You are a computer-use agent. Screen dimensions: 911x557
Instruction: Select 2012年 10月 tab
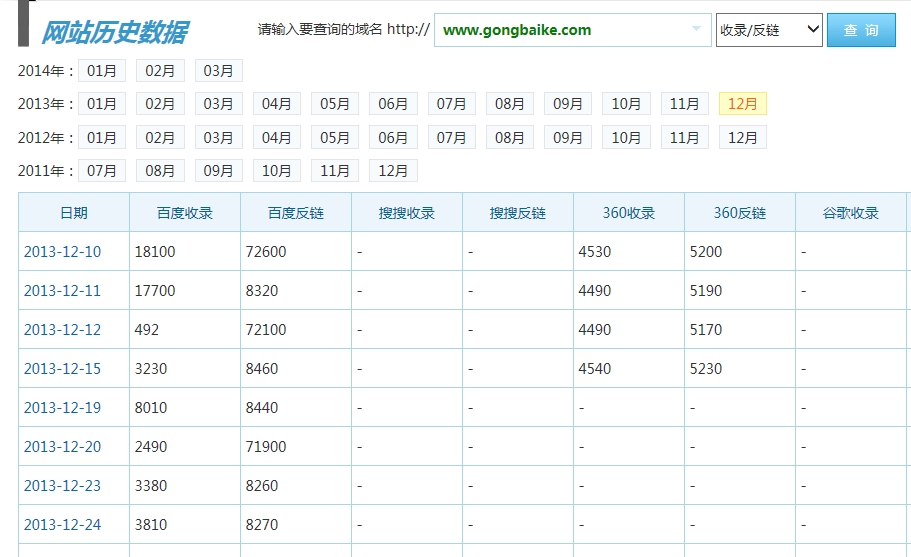(x=626, y=138)
